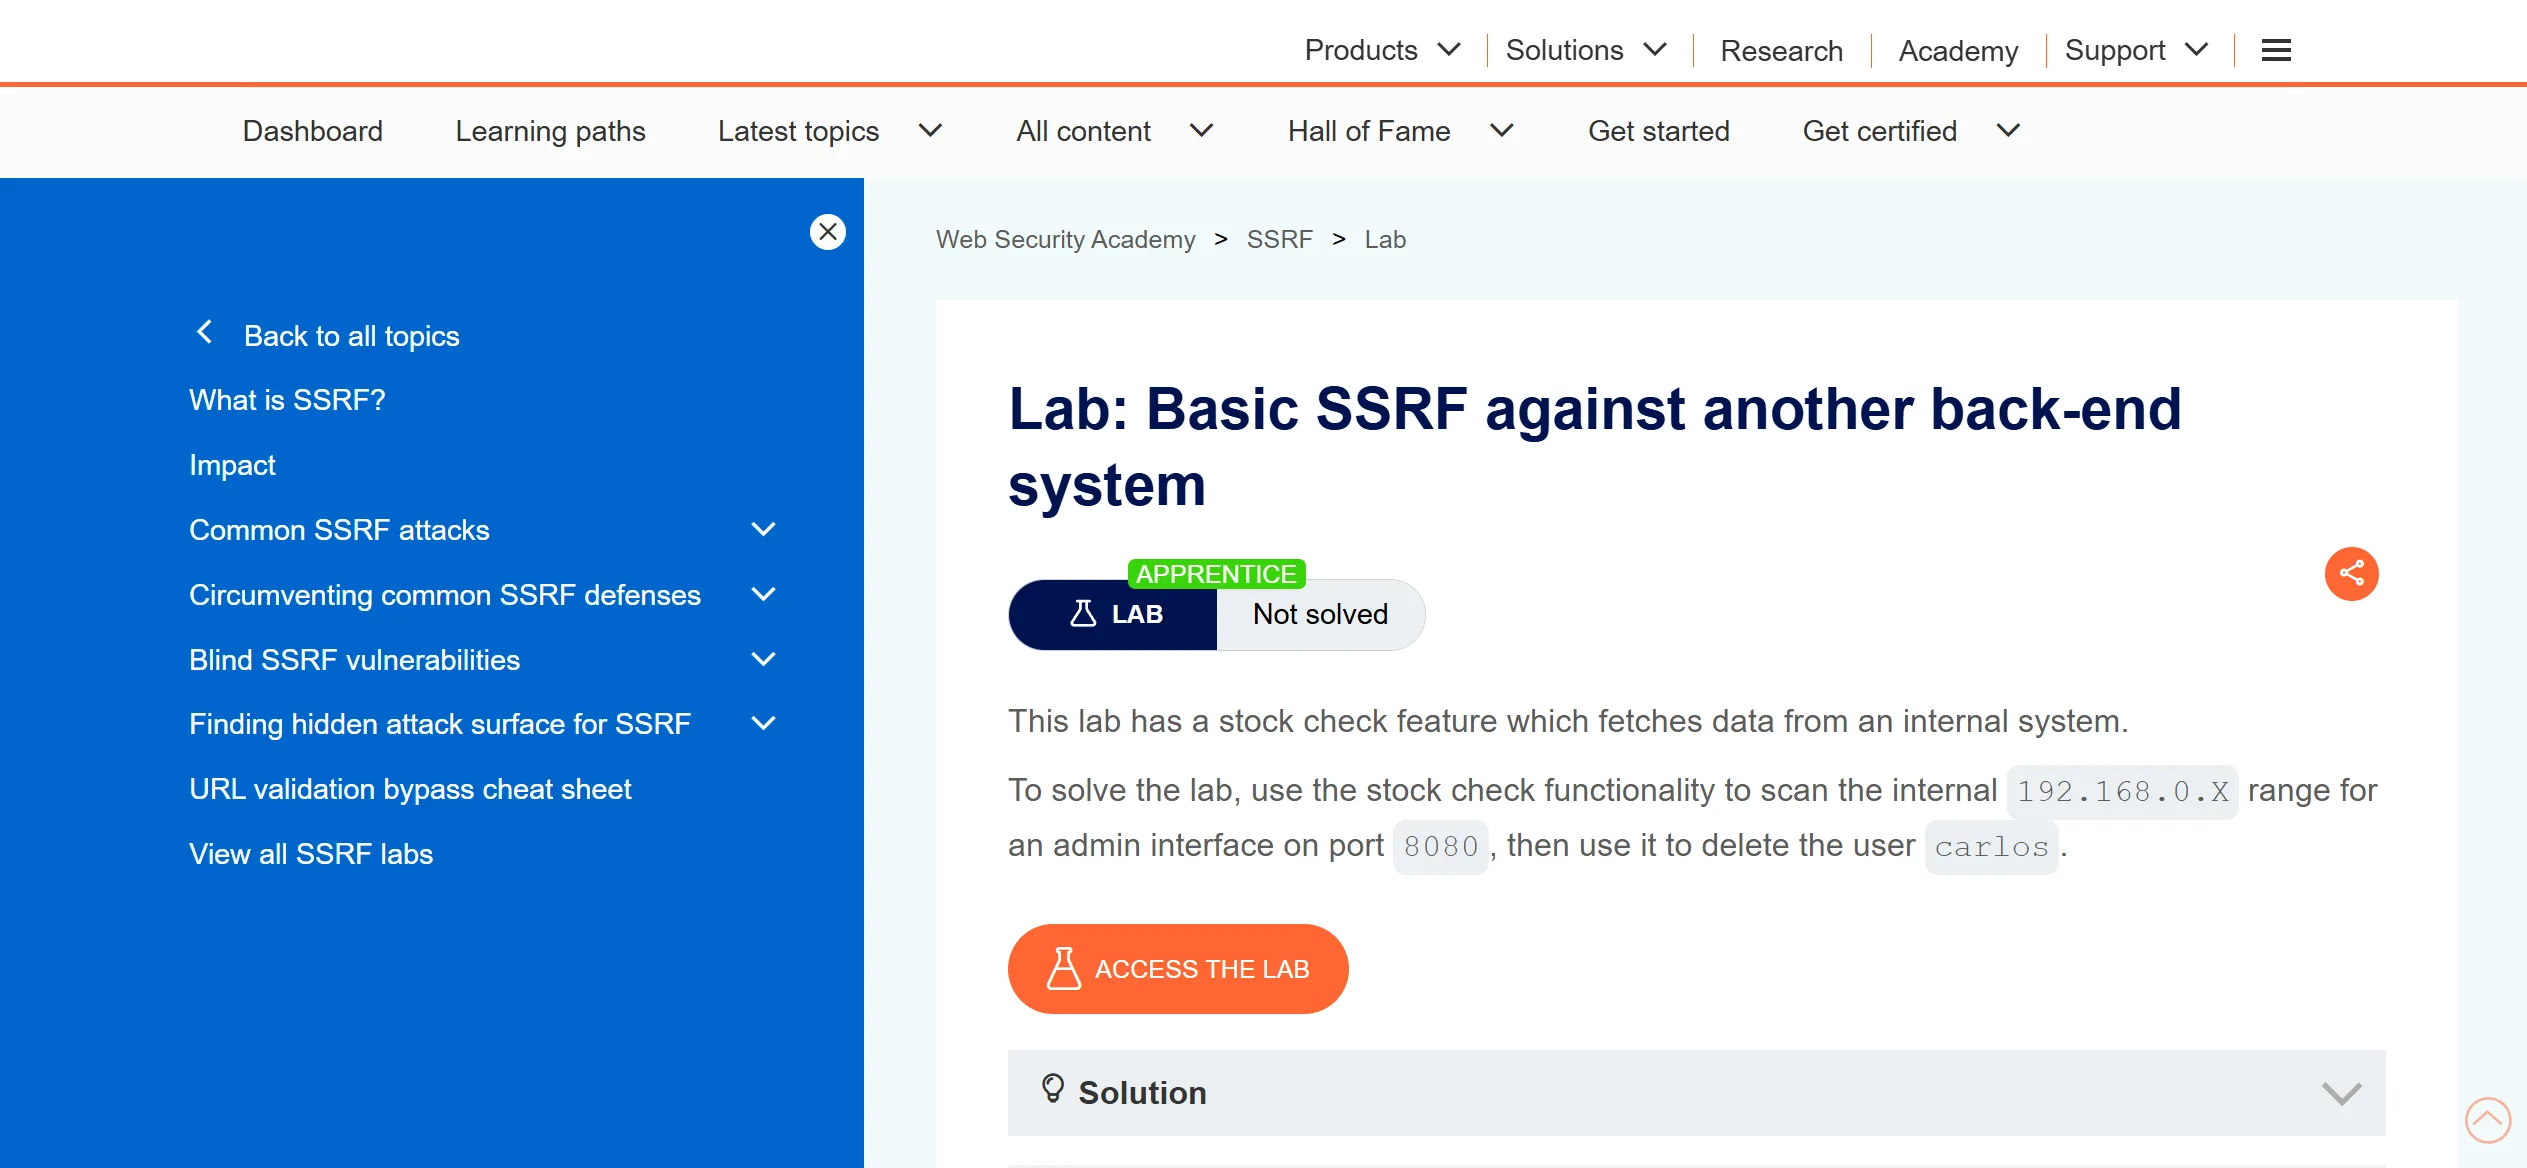
Task: Expand Blind SSRF vulnerabilities section
Action: [763, 660]
